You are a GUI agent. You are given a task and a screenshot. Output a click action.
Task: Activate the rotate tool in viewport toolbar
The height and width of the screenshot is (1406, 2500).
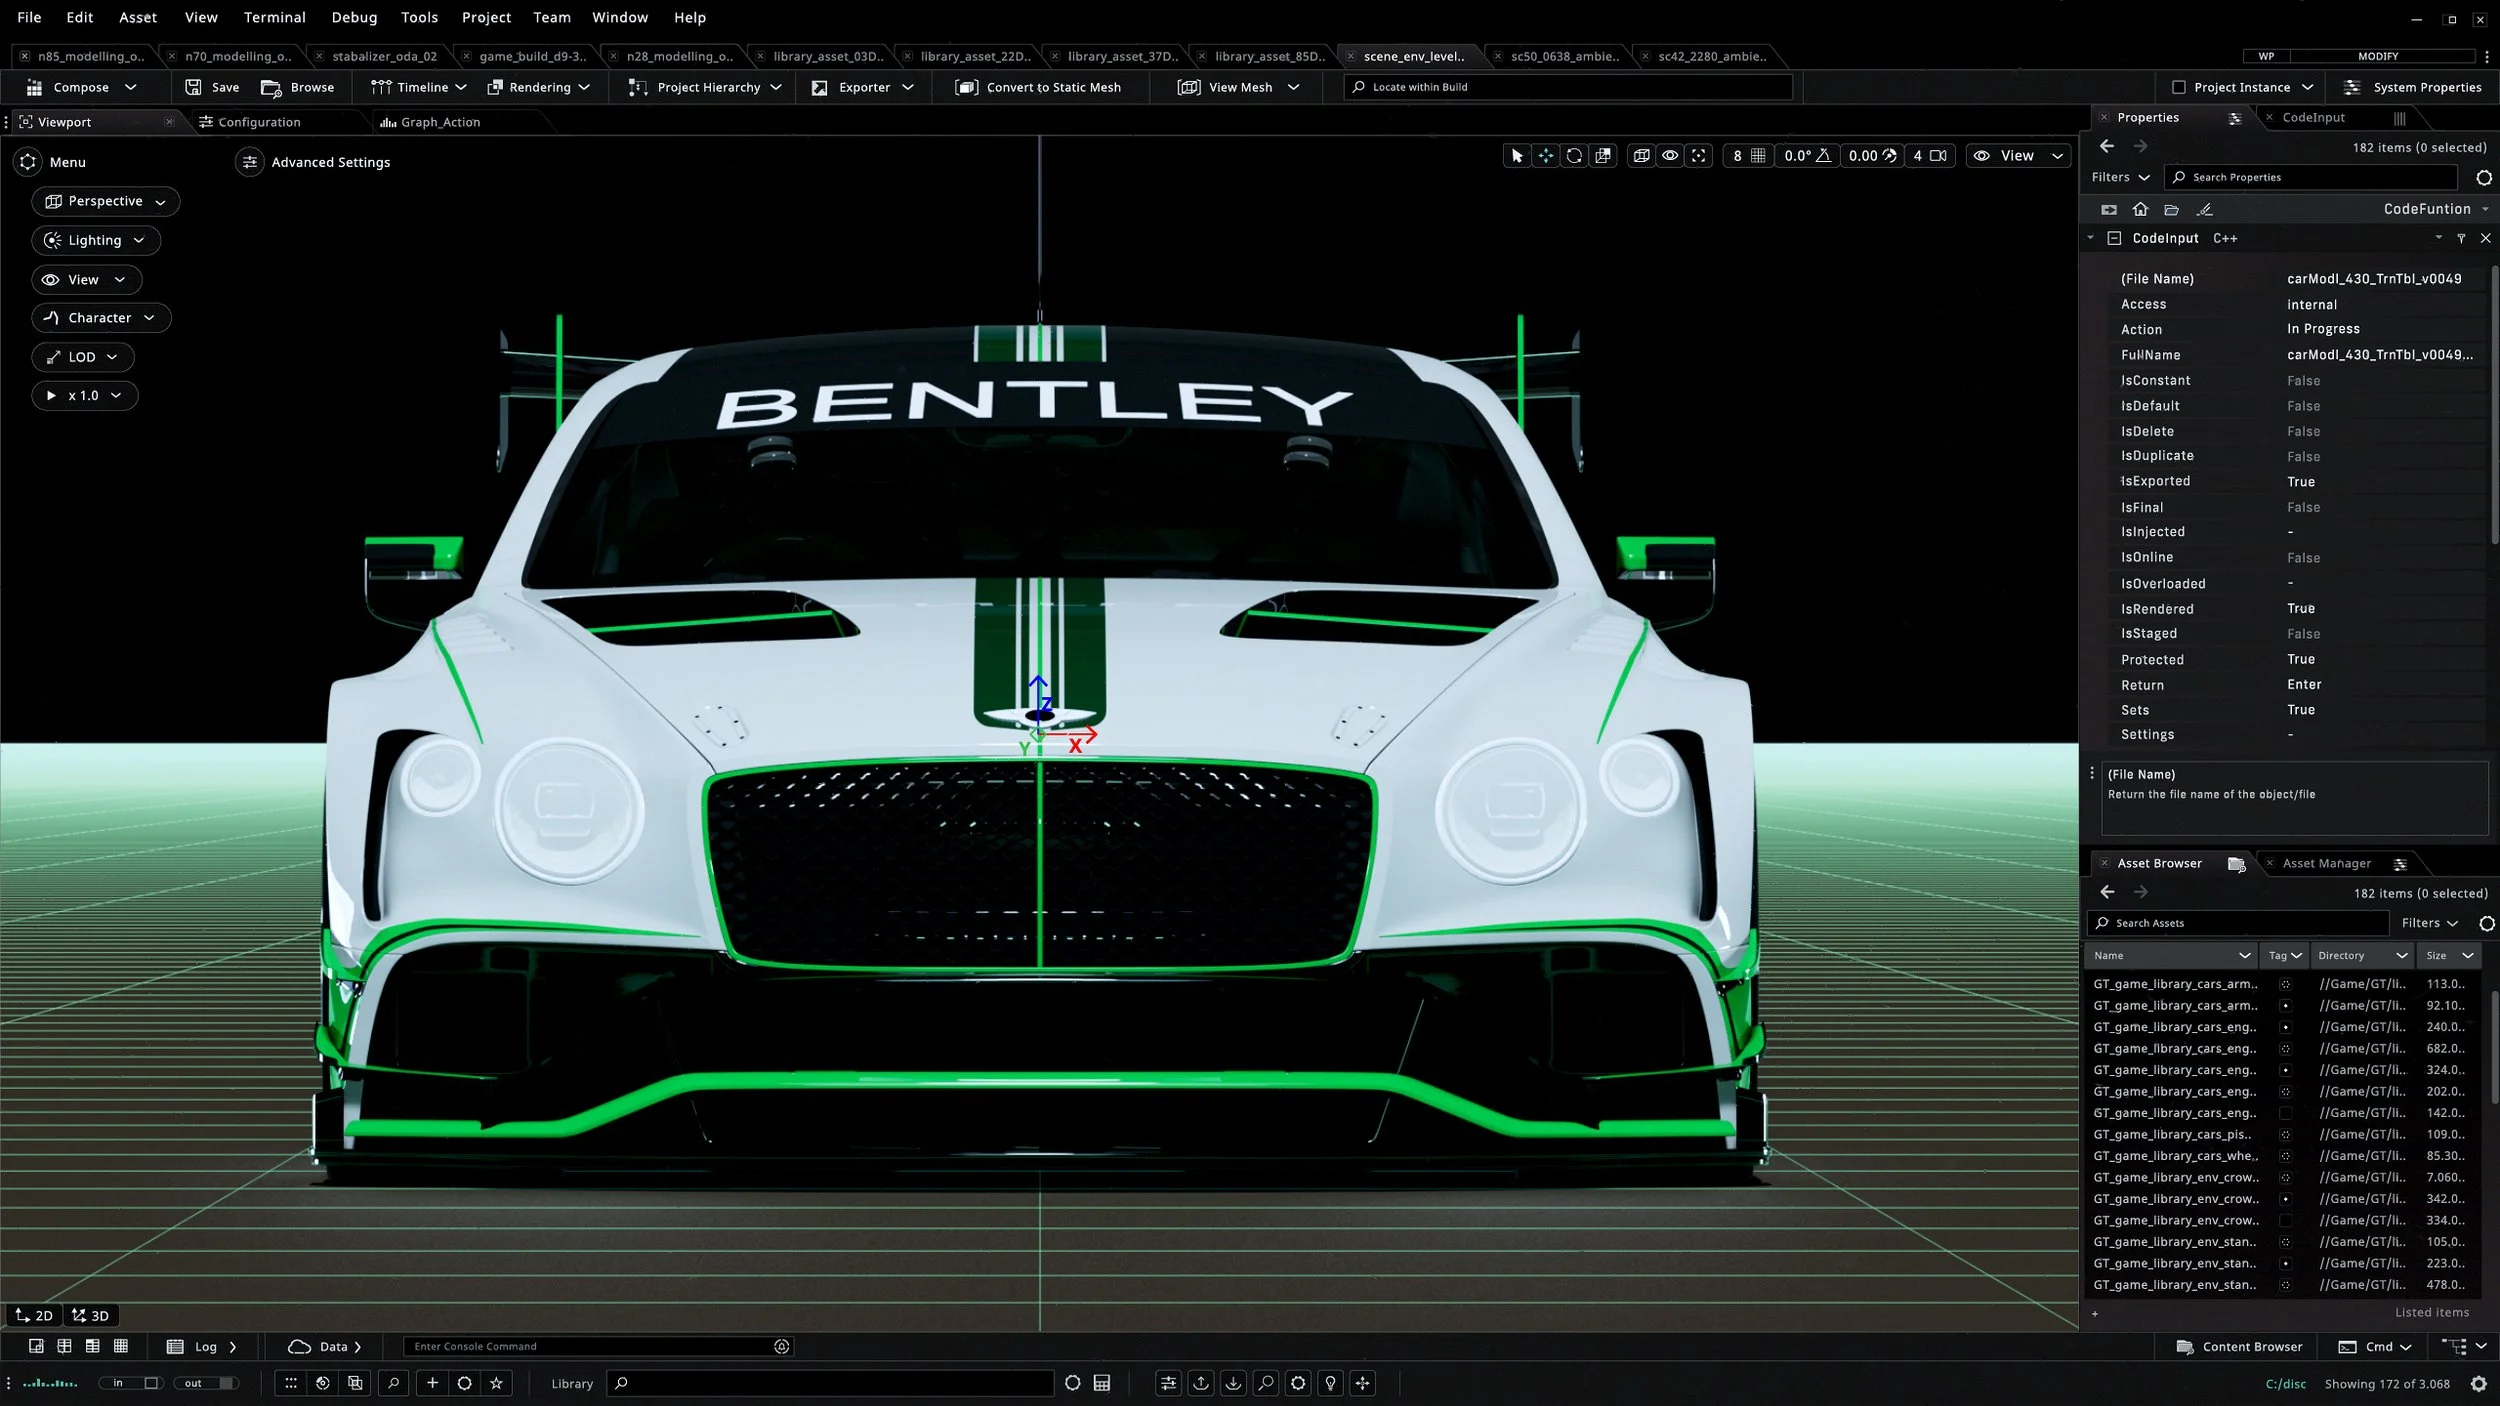1574,156
